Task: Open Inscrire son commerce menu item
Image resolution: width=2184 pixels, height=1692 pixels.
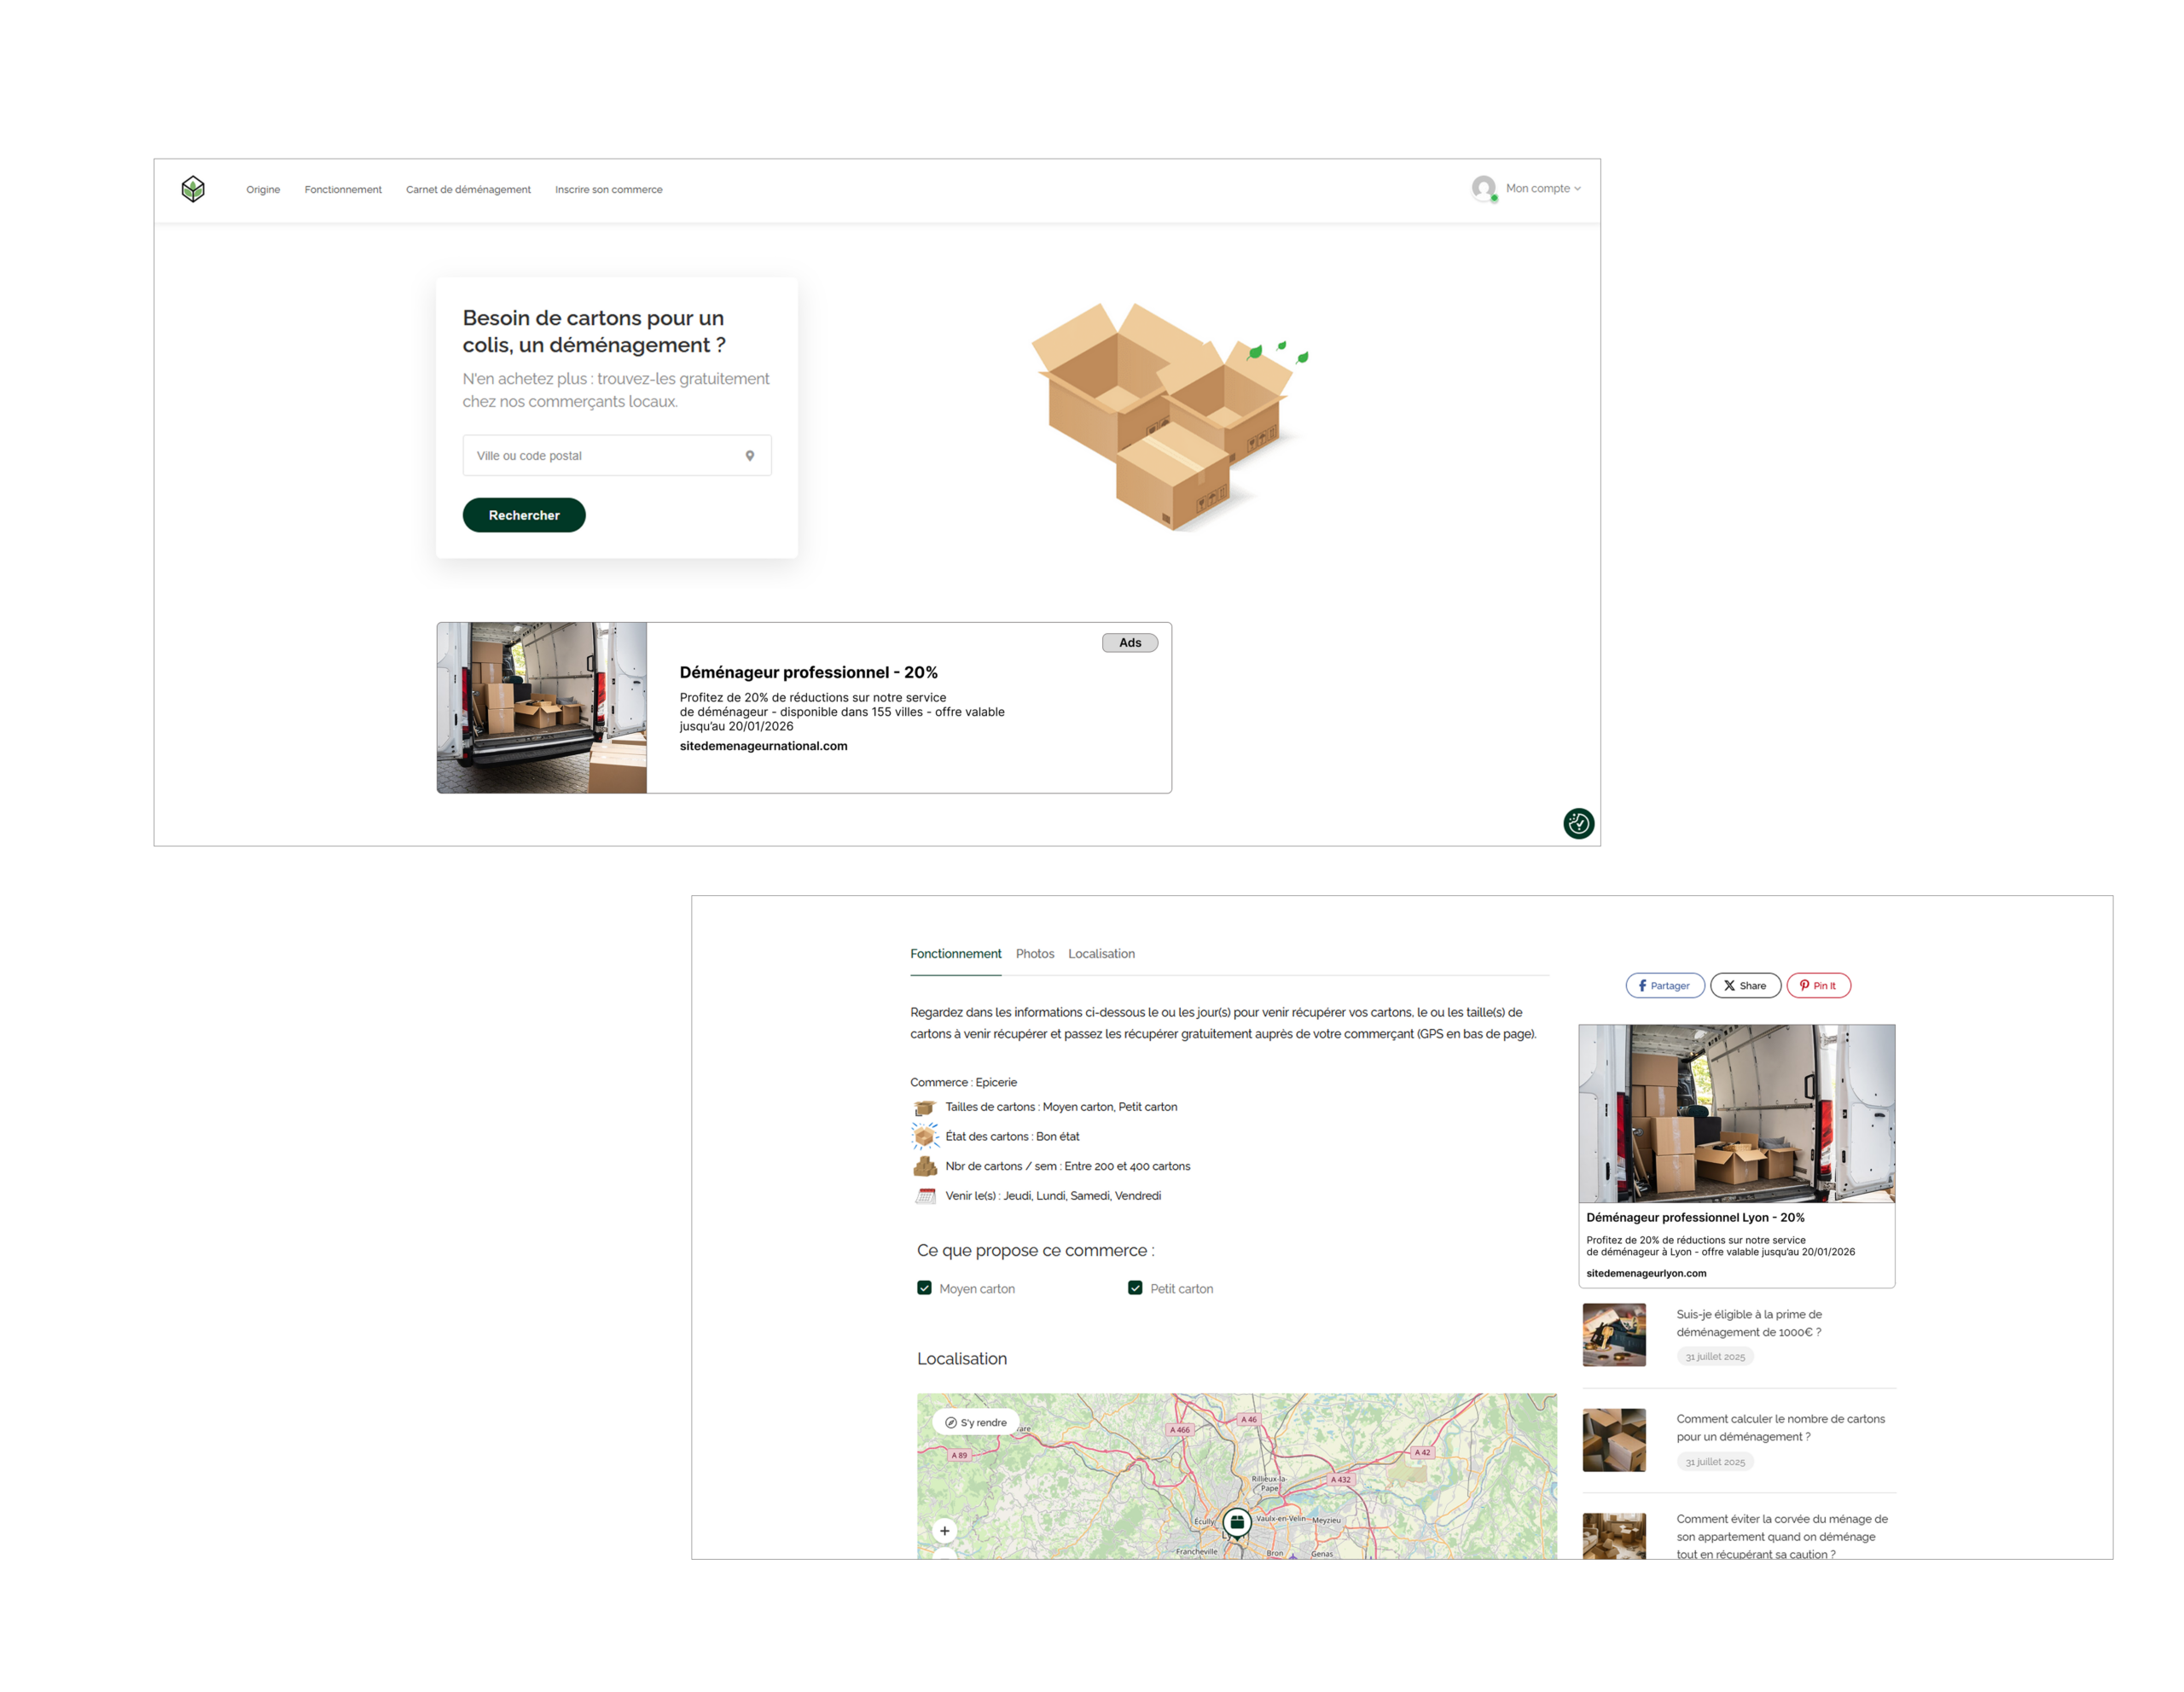Action: click(608, 190)
